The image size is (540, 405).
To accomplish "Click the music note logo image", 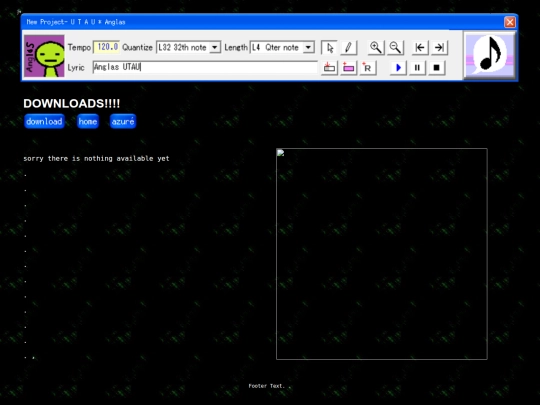I will (x=490, y=55).
